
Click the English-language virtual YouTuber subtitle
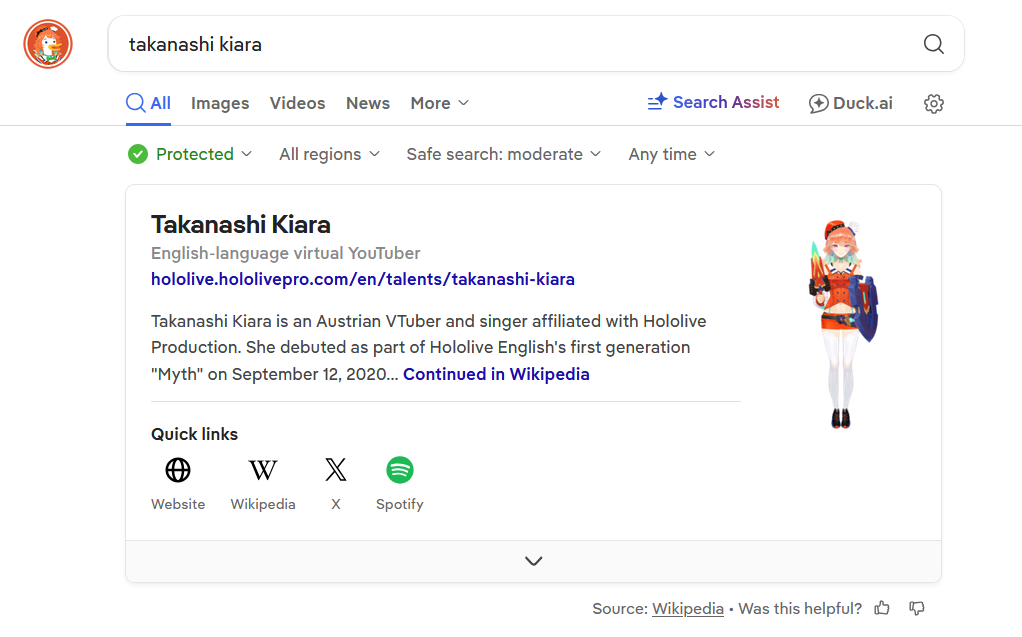point(285,253)
